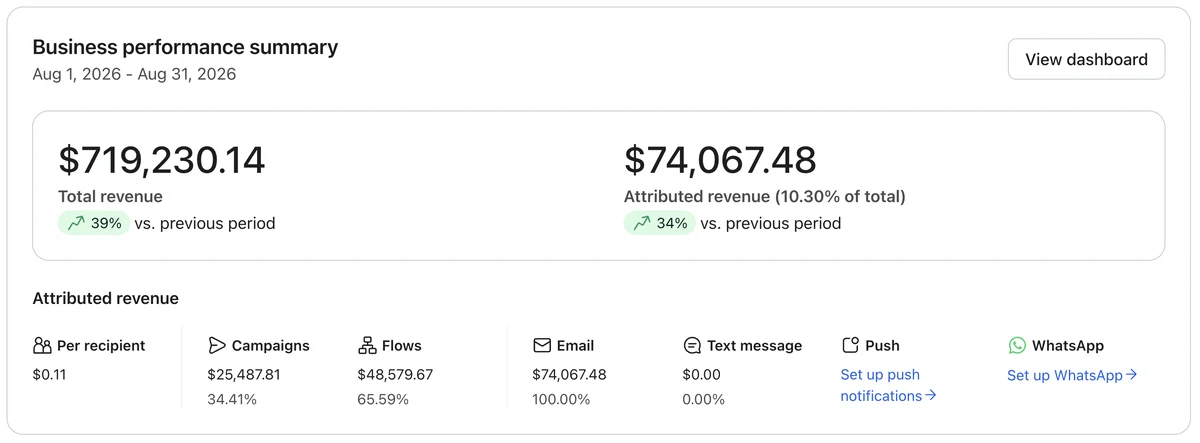1200x443 pixels.
Task: Click the Campaigns paper plane icon
Action: click(217, 345)
